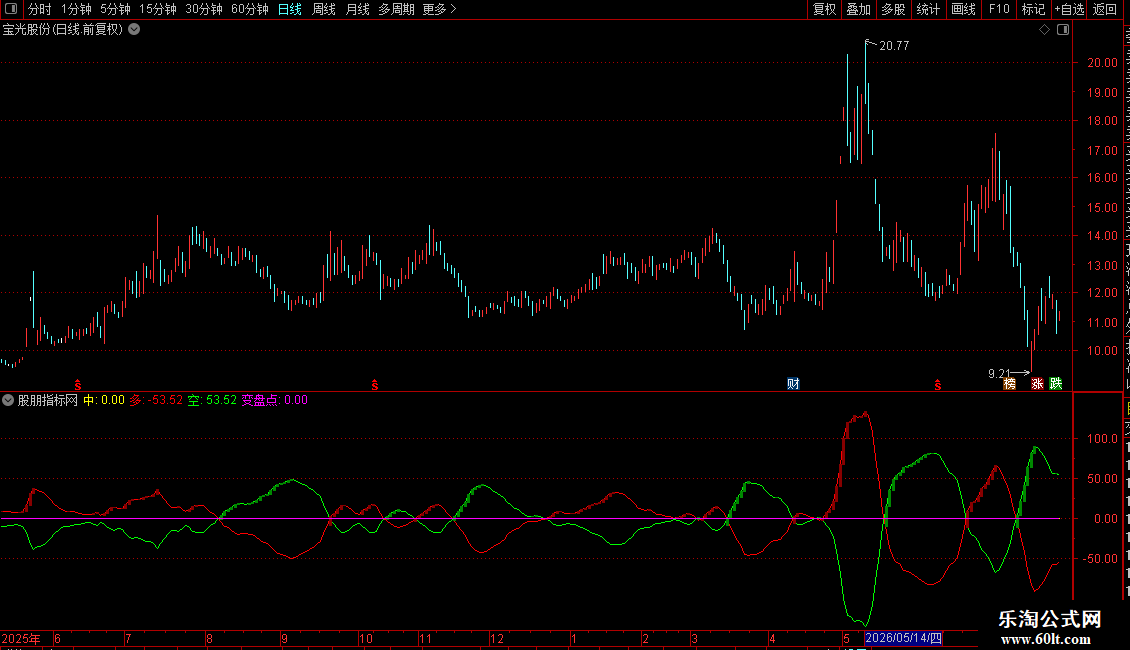Click the 多: -53.52 indicator value

click(156, 400)
